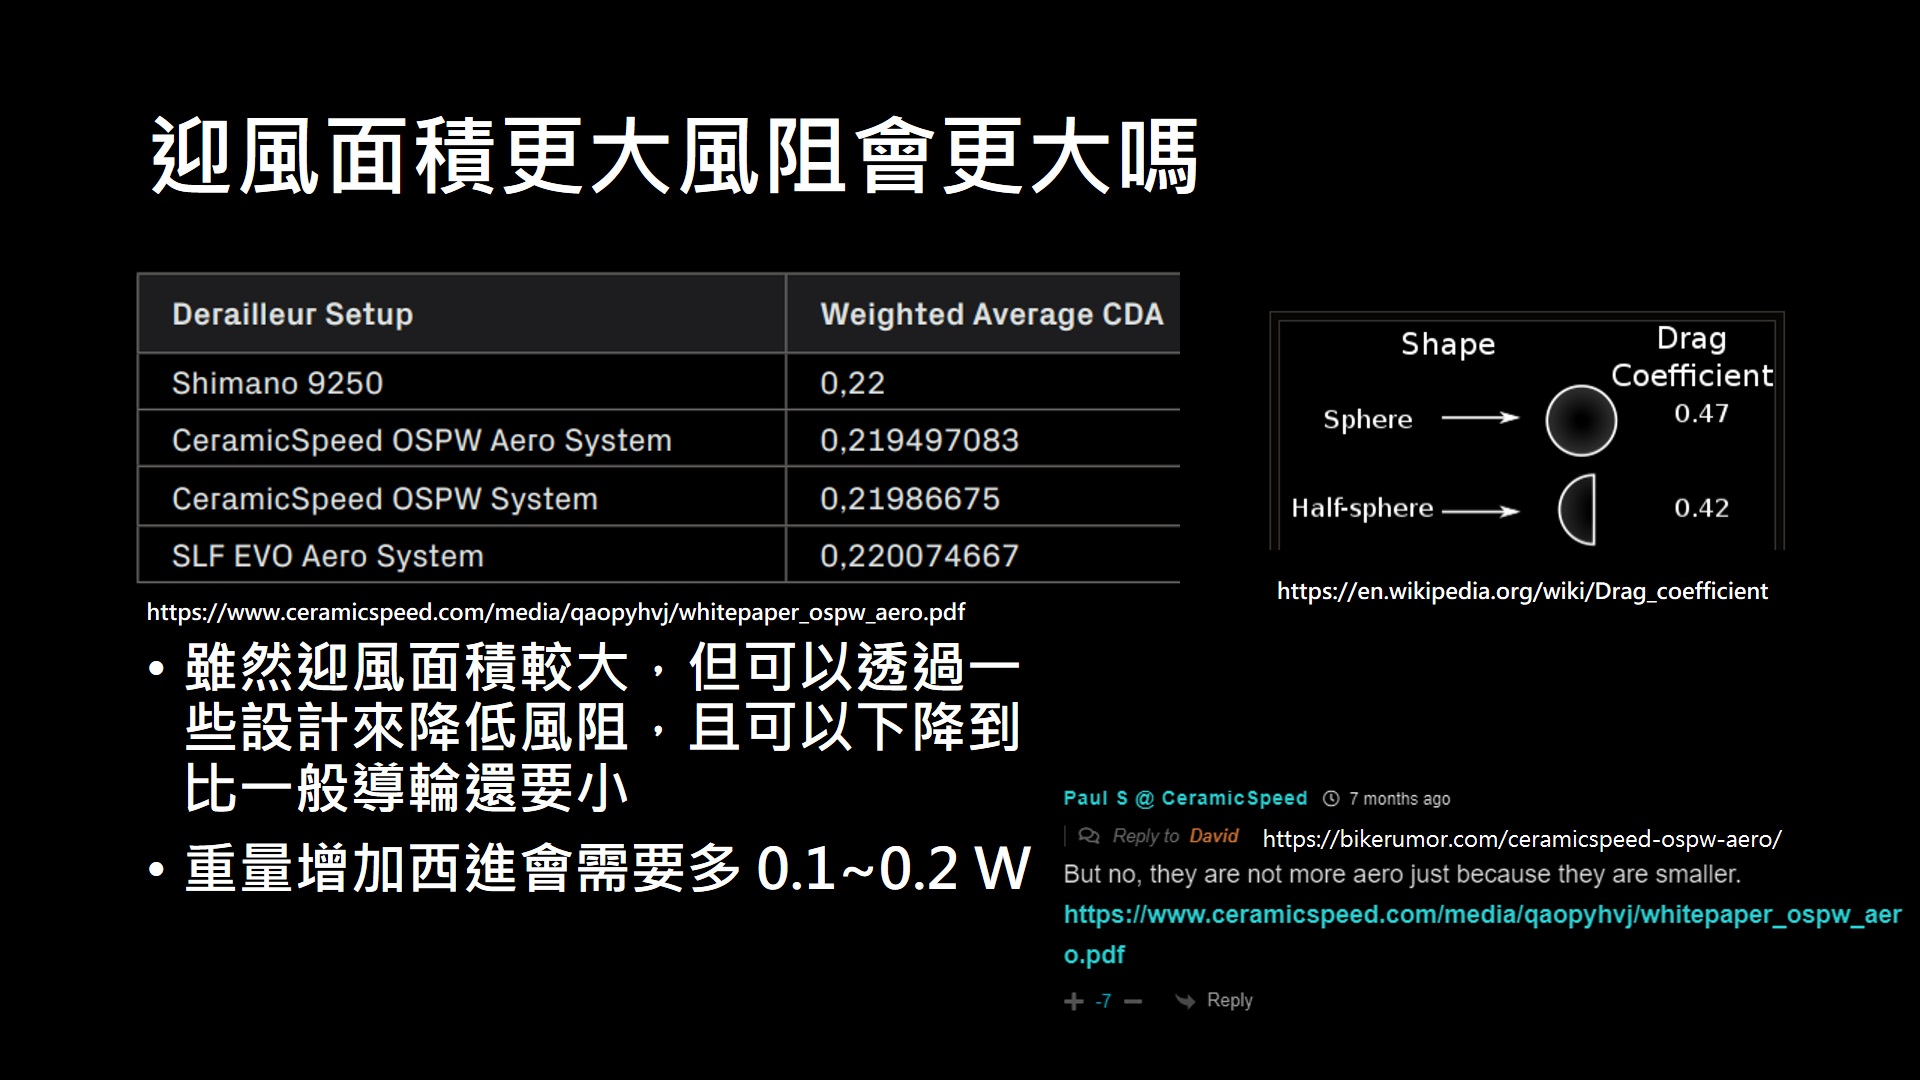Click the half-sphere shape image
The width and height of the screenshot is (1920, 1080).
point(1579,510)
